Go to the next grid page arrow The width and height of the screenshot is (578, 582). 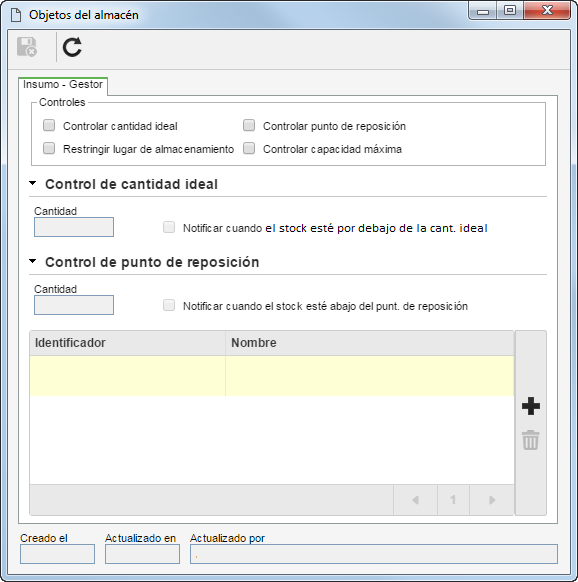pyautogui.click(x=492, y=500)
